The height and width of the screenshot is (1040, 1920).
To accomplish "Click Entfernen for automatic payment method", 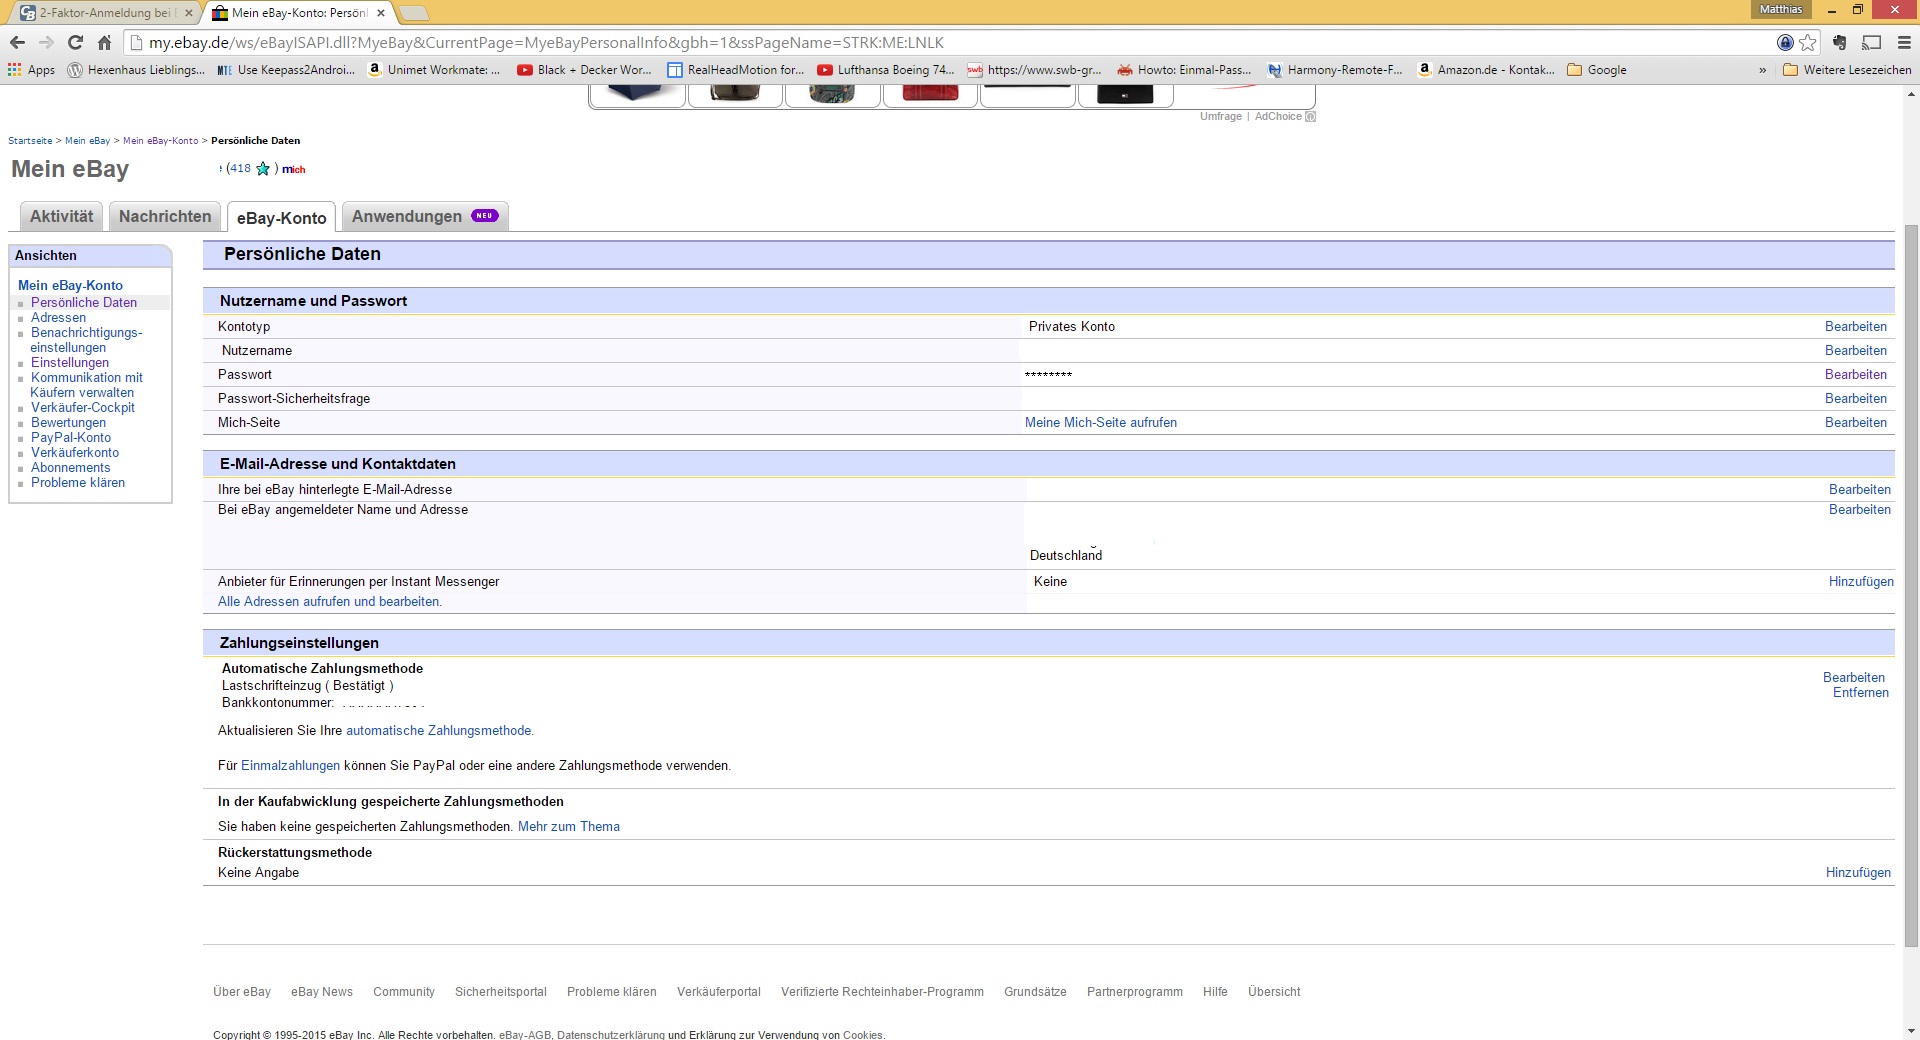I will pos(1860,692).
